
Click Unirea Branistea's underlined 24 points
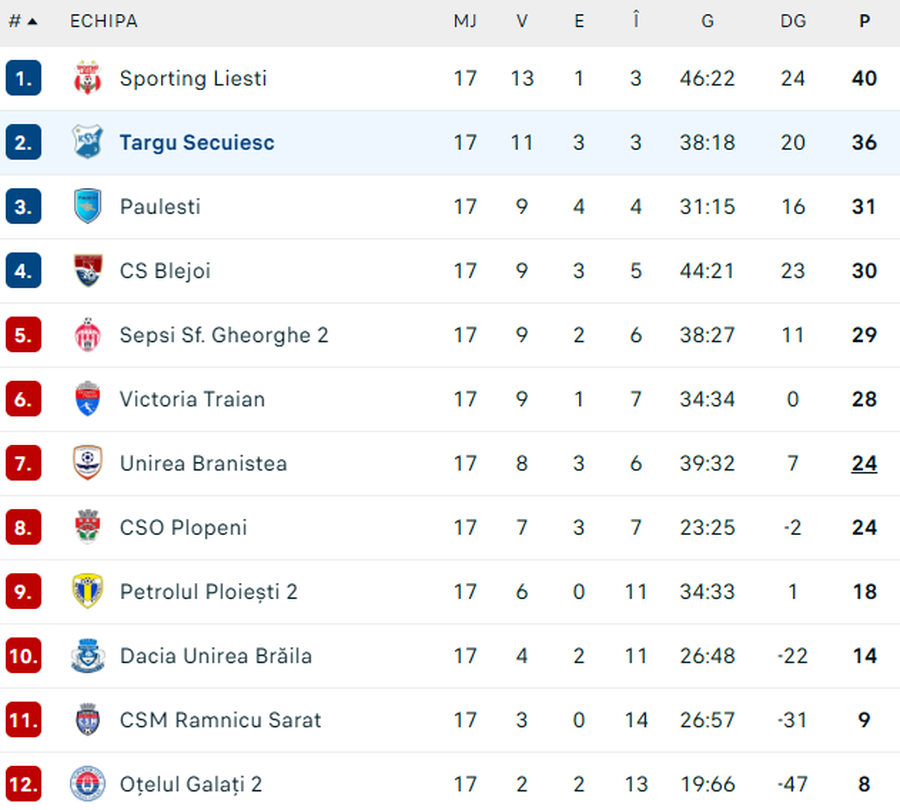[x=864, y=463]
